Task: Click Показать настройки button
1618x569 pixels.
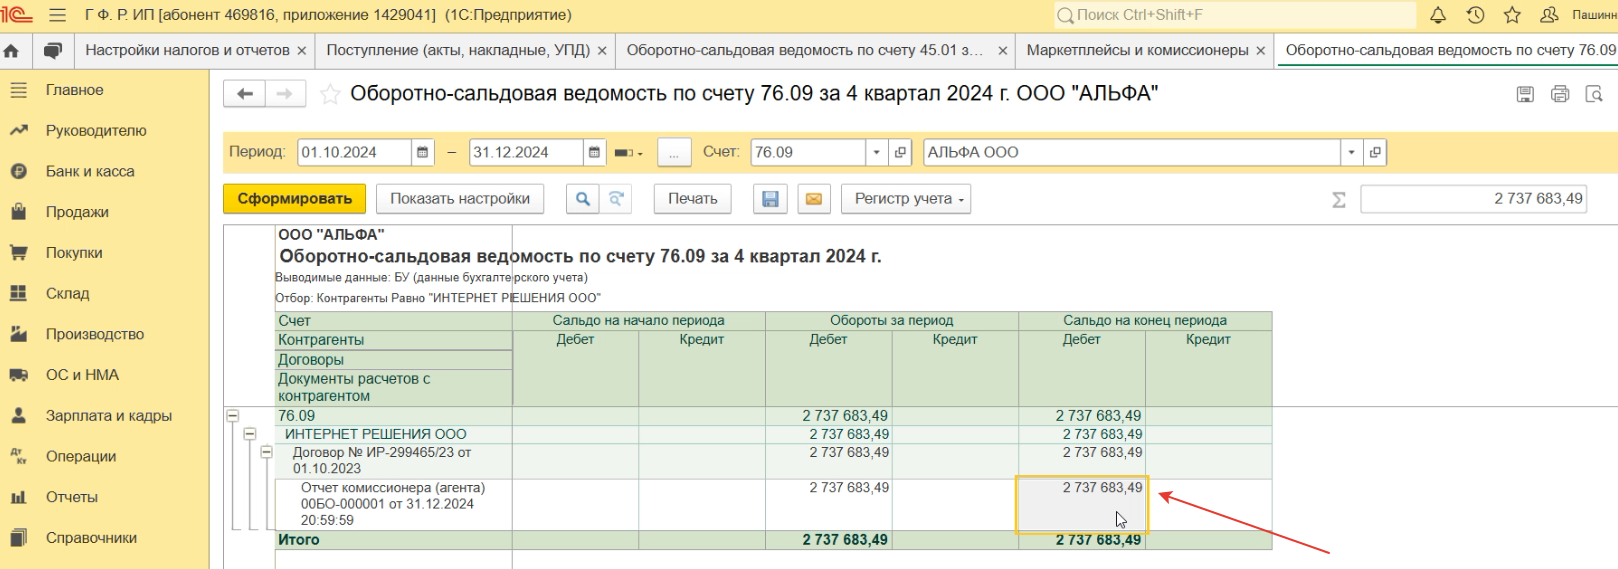Action: pyautogui.click(x=460, y=199)
